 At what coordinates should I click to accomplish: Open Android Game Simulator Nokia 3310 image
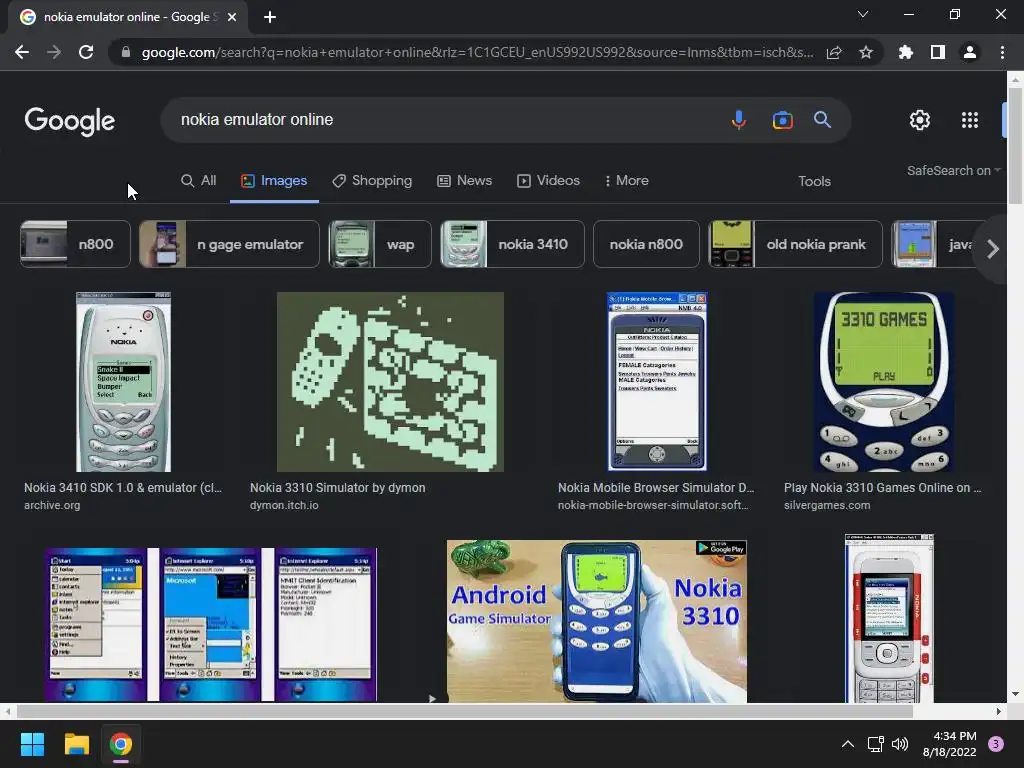click(597, 621)
